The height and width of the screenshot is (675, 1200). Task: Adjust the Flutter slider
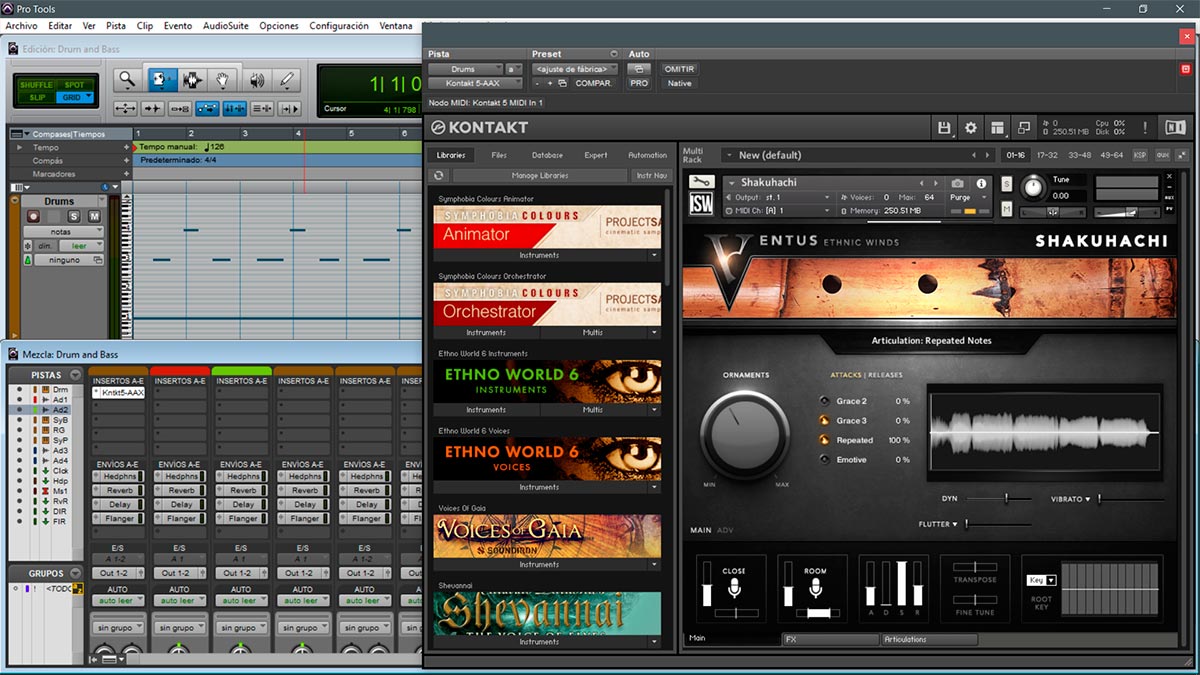pyautogui.click(x=999, y=524)
